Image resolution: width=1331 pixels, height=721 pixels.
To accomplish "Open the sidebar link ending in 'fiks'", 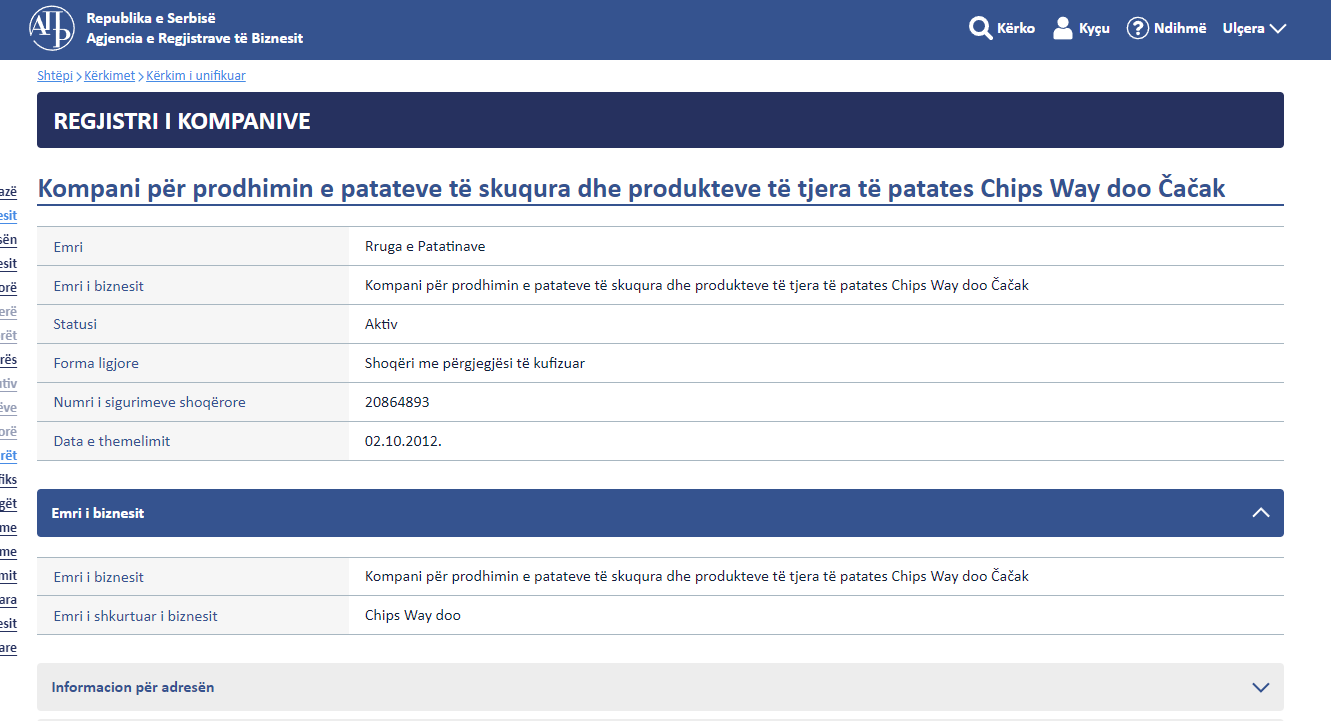I will pyautogui.click(x=8, y=480).
